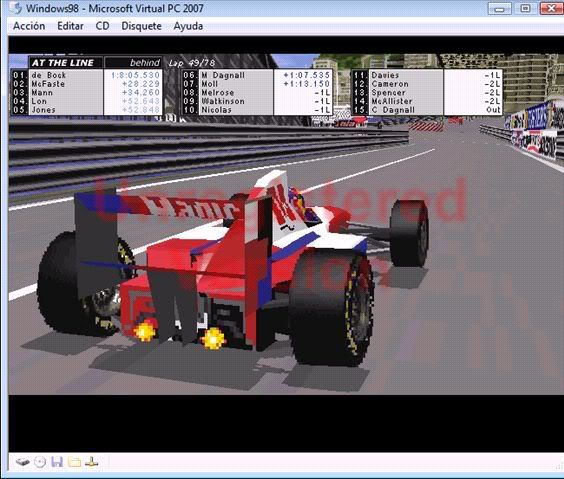
Task: Click the Virtual PC title bar icon
Action: coord(15,8)
